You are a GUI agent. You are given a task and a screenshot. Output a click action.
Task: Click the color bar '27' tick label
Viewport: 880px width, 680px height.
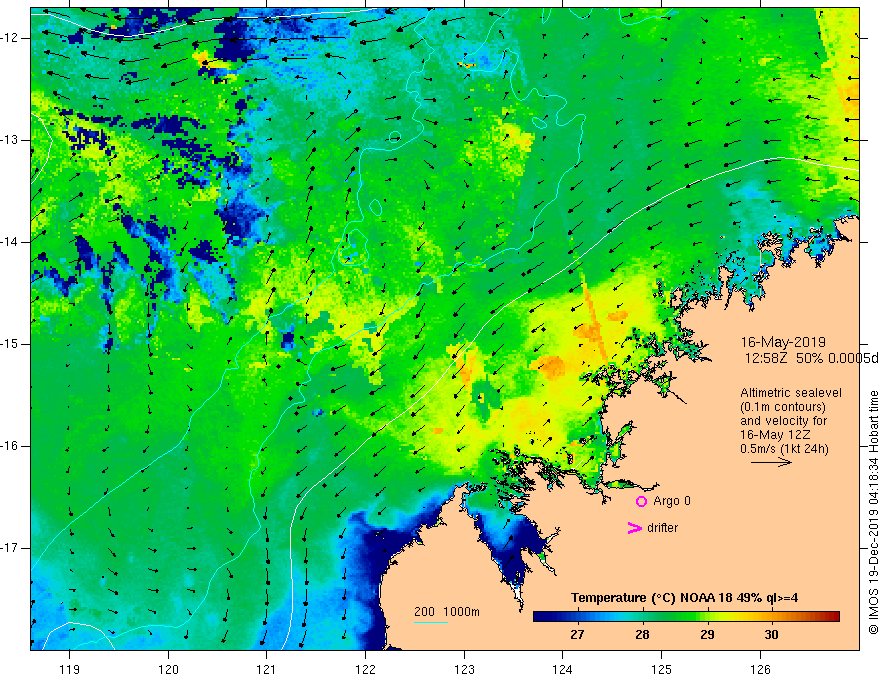point(577,635)
